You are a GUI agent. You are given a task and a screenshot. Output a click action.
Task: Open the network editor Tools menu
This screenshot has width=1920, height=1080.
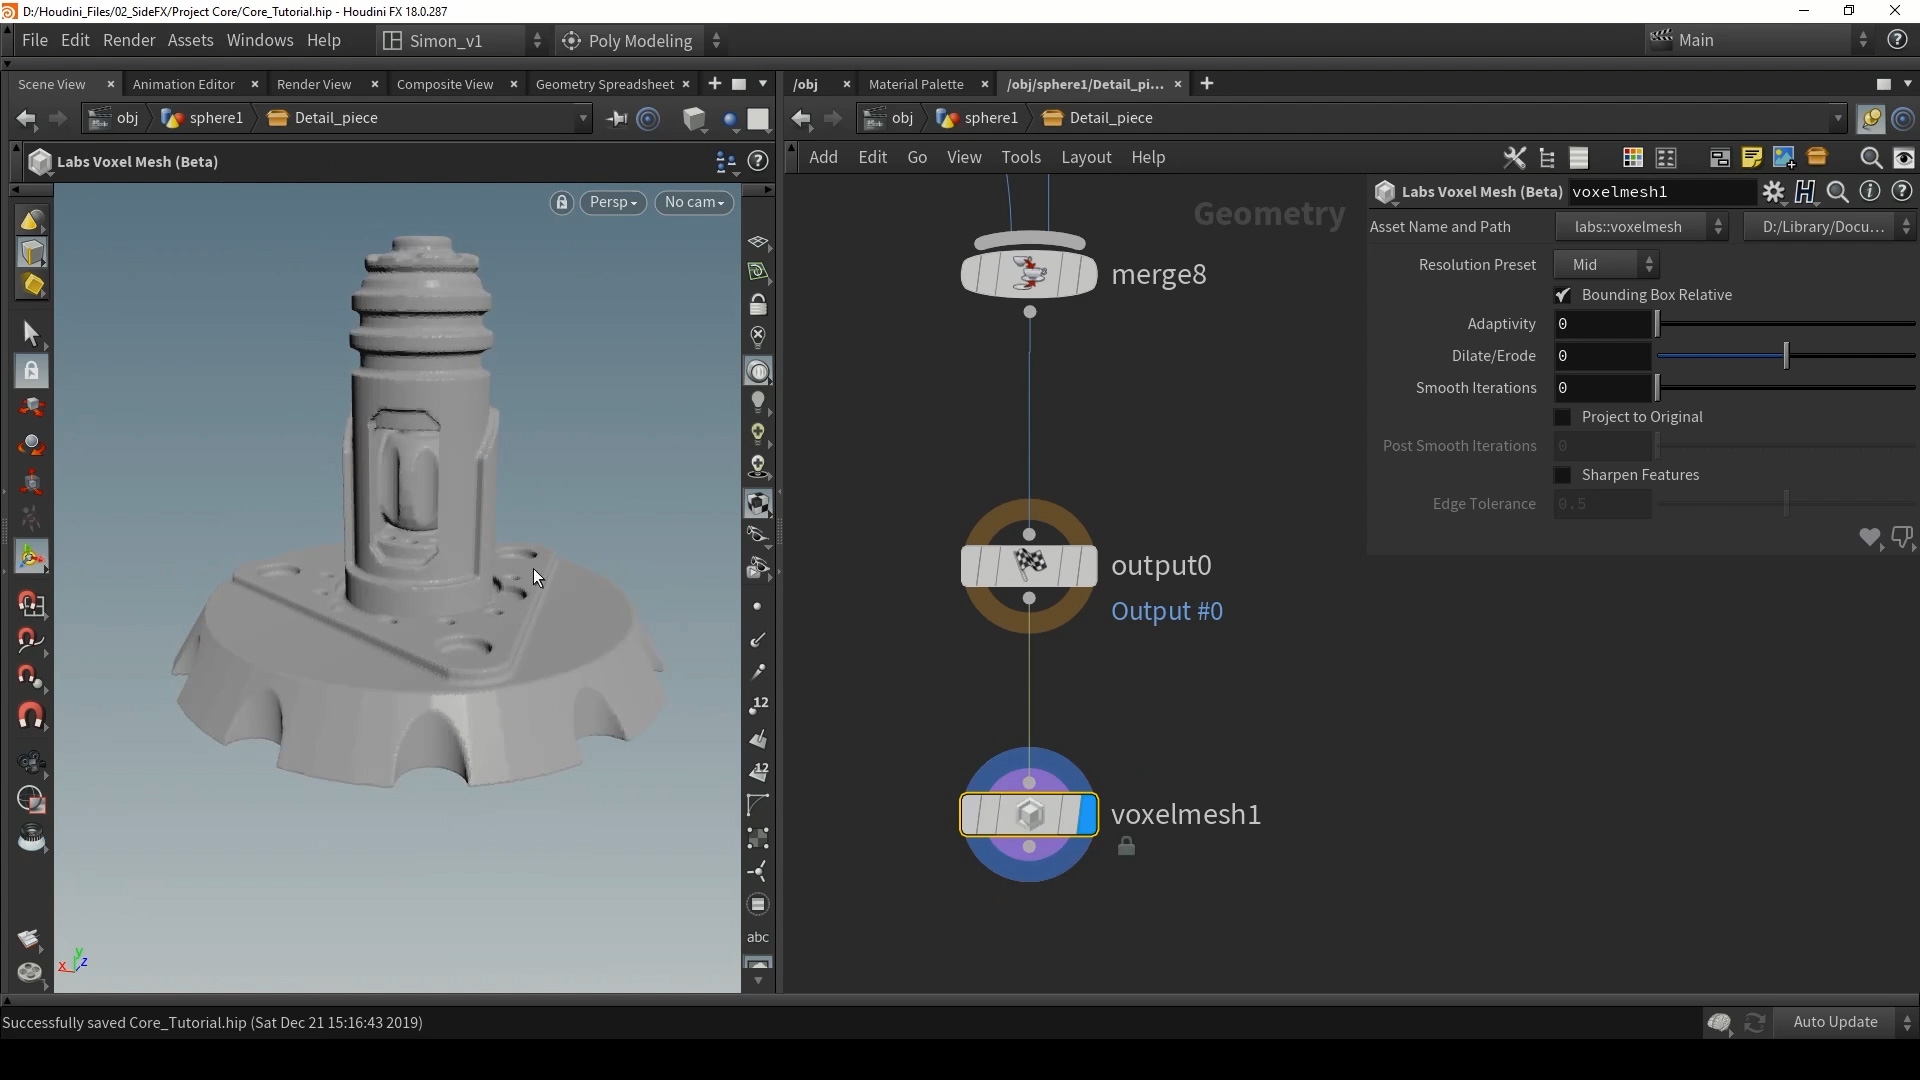tap(1021, 158)
